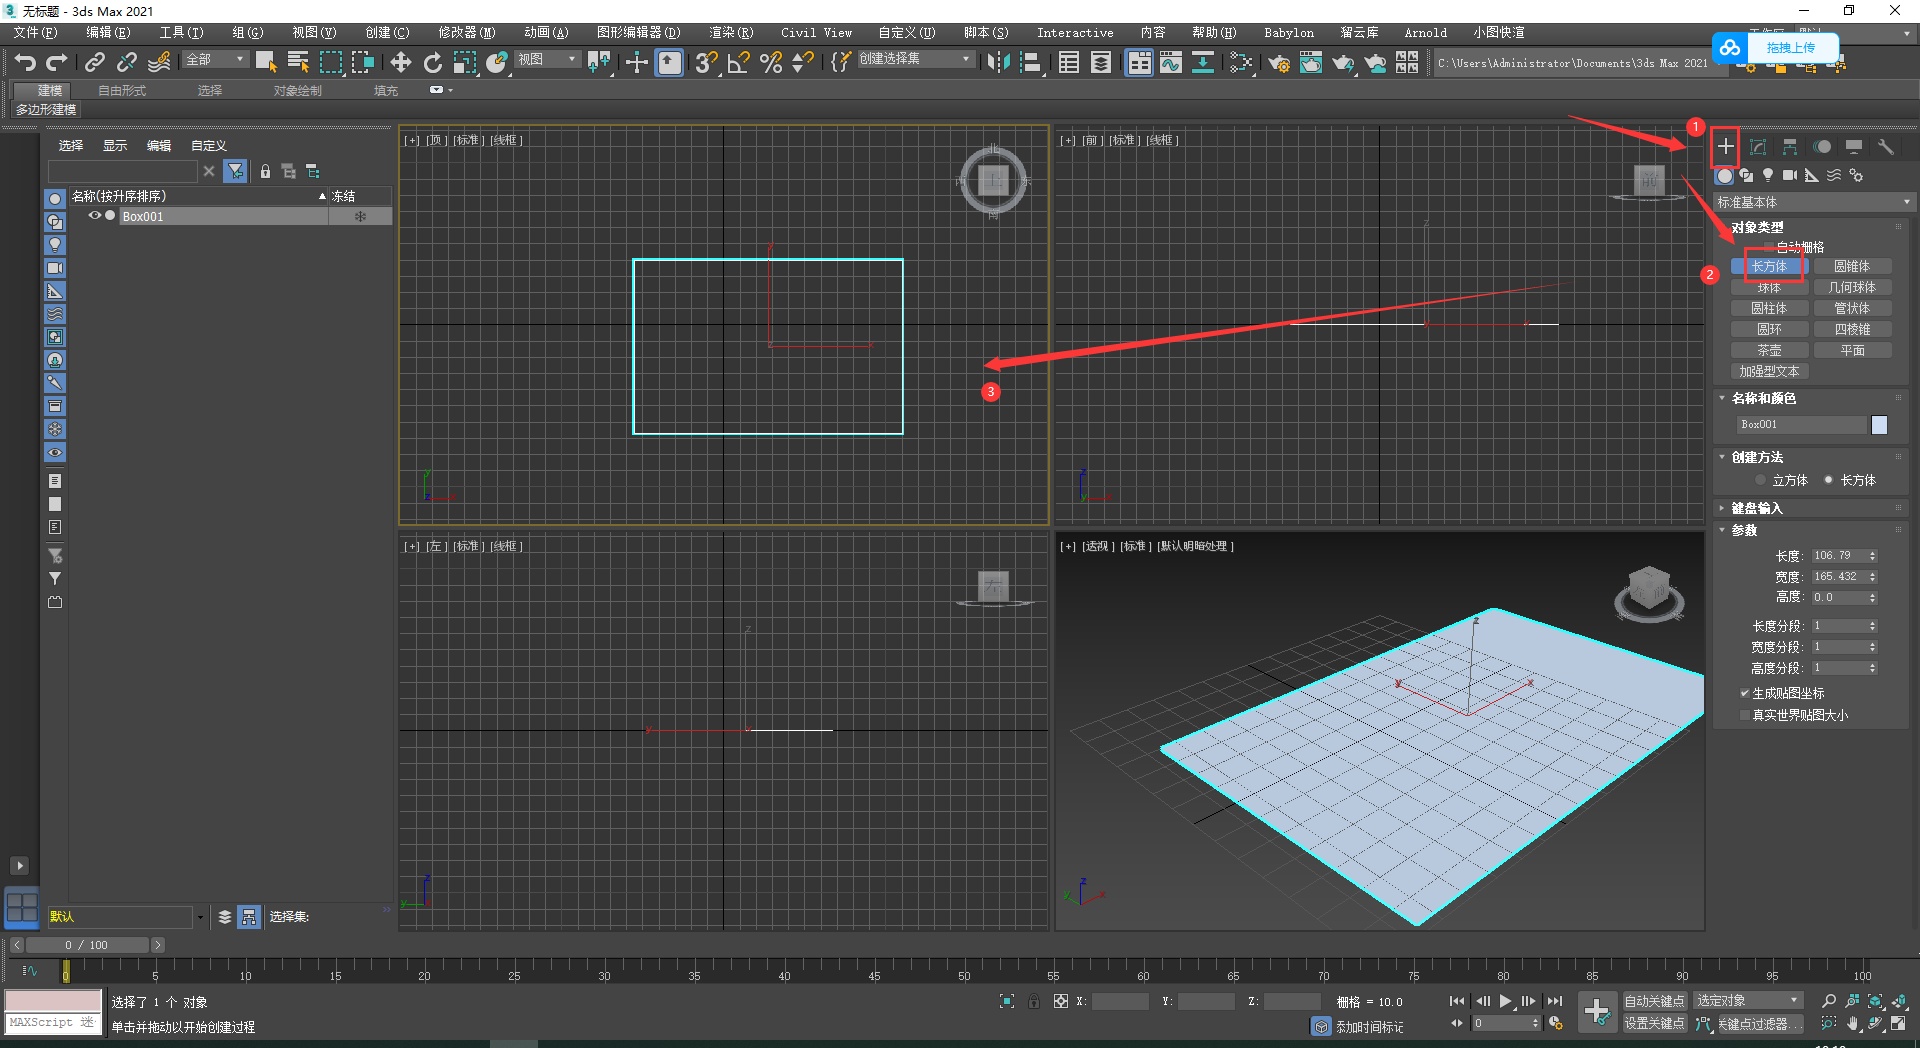Click the Bind to Space Warp icon
This screenshot has height=1048, width=1920.
click(x=159, y=63)
